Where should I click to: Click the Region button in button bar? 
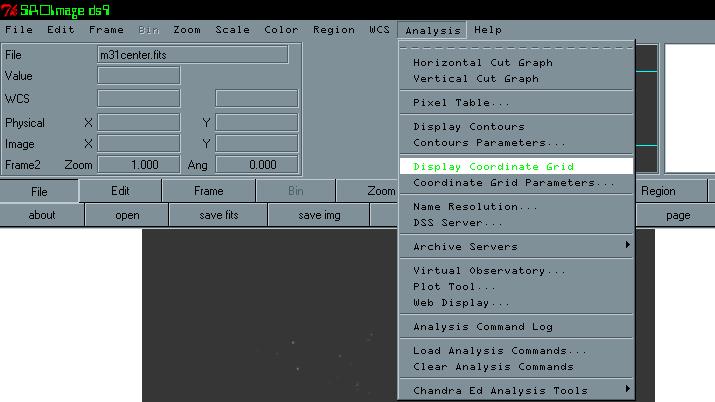[670, 191]
